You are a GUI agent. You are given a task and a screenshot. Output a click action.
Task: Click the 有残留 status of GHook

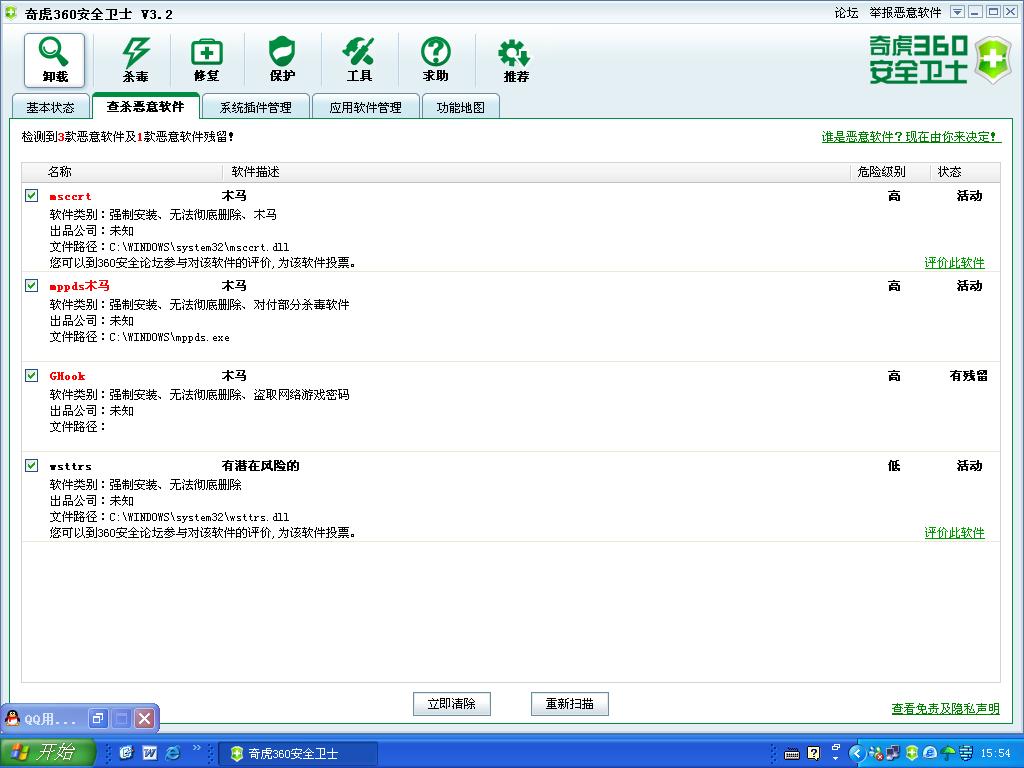968,376
